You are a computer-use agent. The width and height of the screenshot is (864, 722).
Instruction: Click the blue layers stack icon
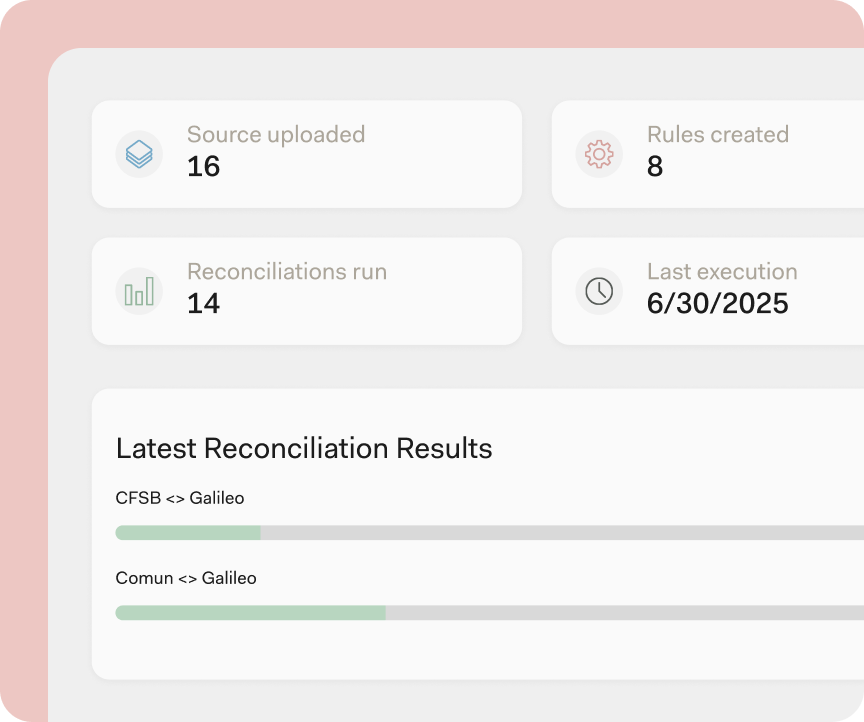pos(139,154)
